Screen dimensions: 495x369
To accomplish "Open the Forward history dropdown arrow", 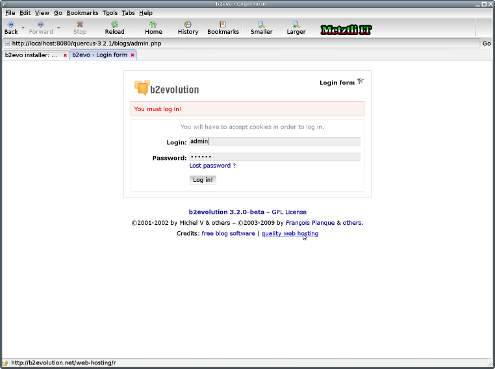I will tap(58, 28).
